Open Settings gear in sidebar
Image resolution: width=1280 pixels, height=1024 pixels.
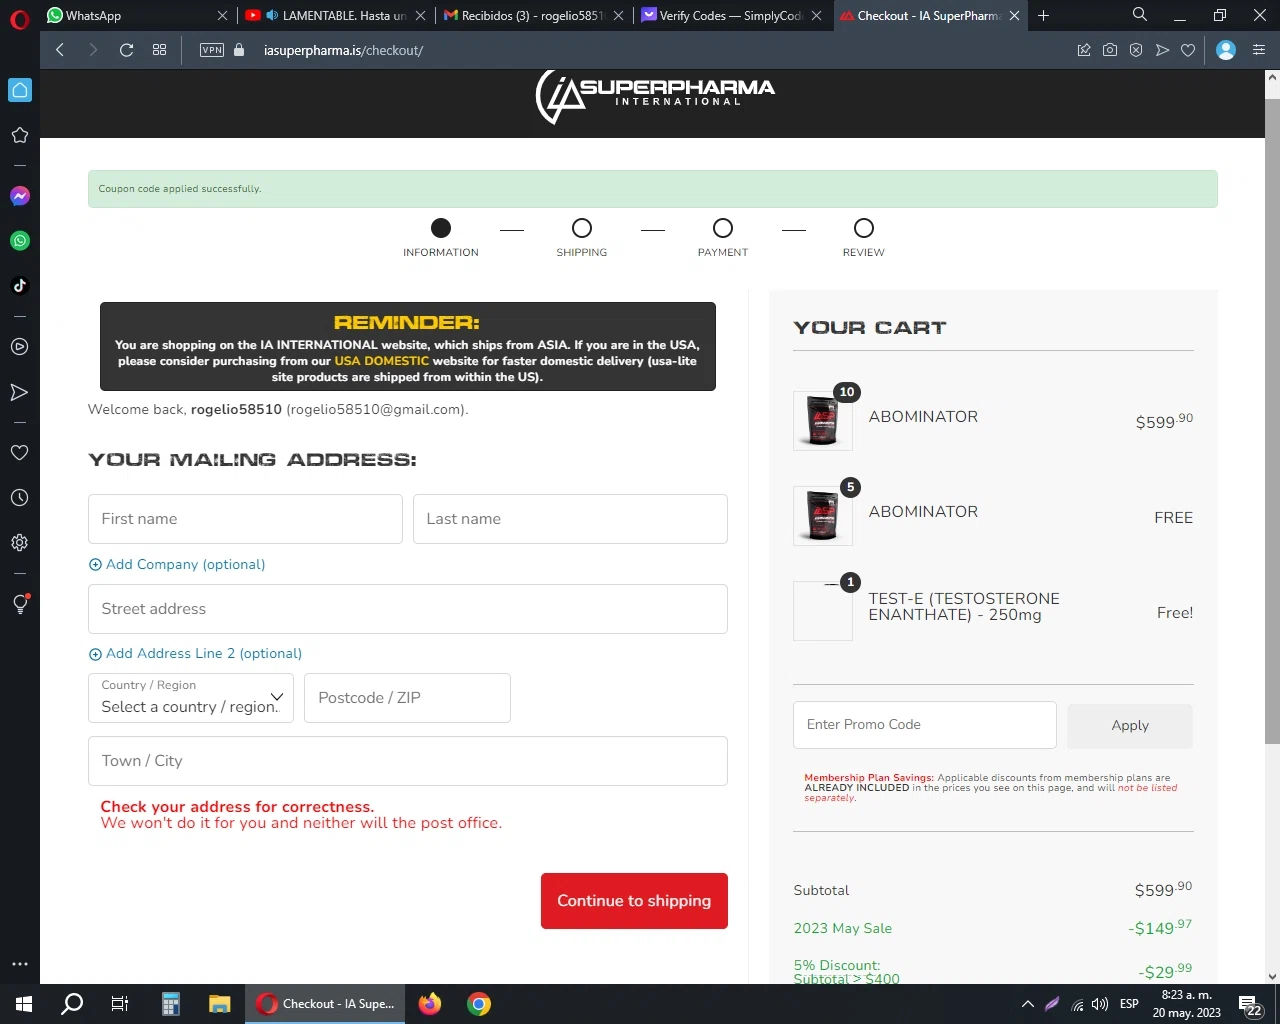click(x=20, y=543)
